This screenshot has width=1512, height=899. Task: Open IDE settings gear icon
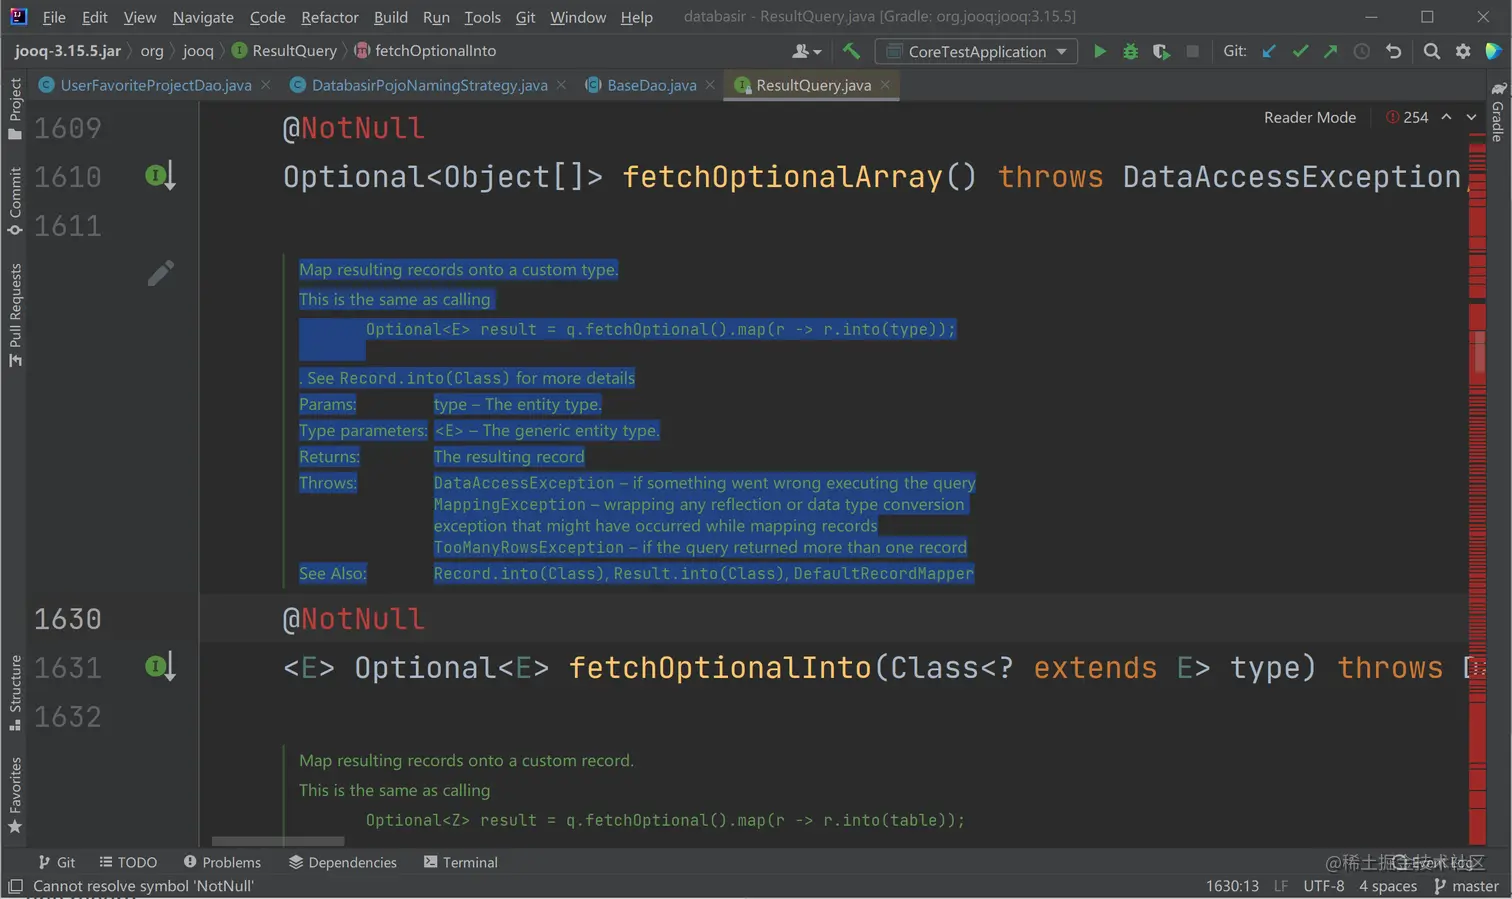[x=1463, y=51]
